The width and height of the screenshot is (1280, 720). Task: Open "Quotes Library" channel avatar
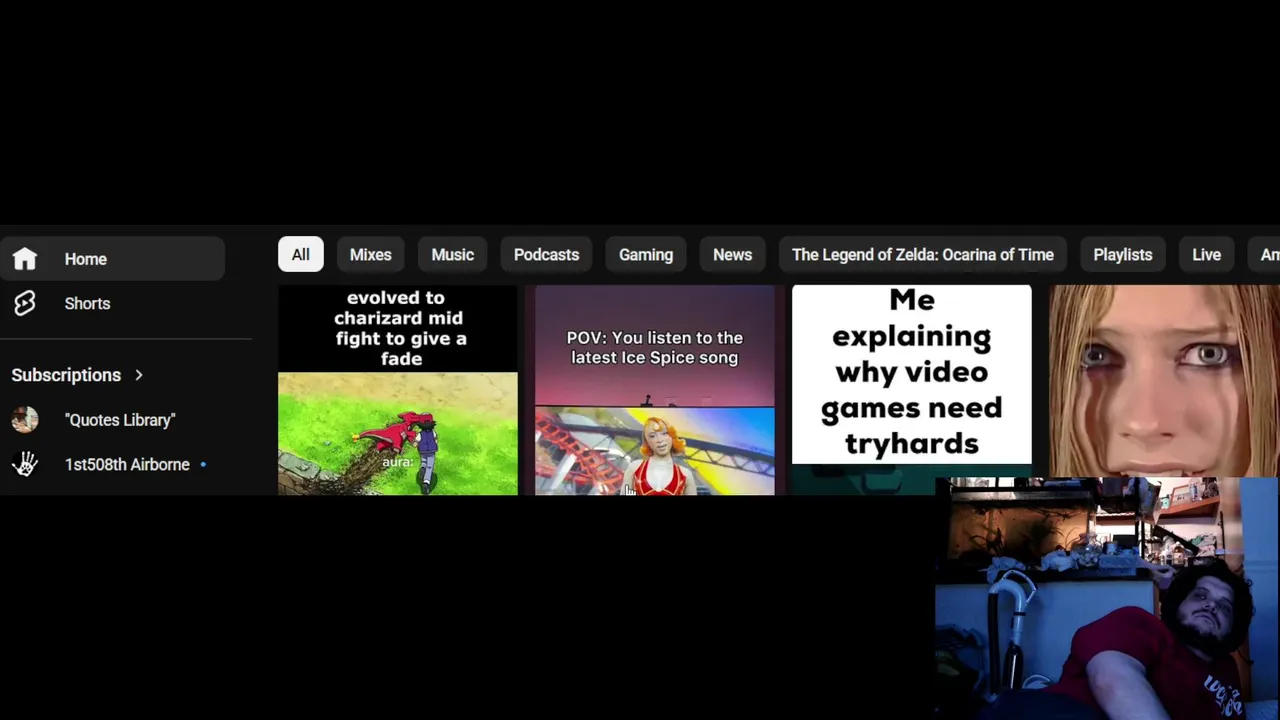point(25,420)
